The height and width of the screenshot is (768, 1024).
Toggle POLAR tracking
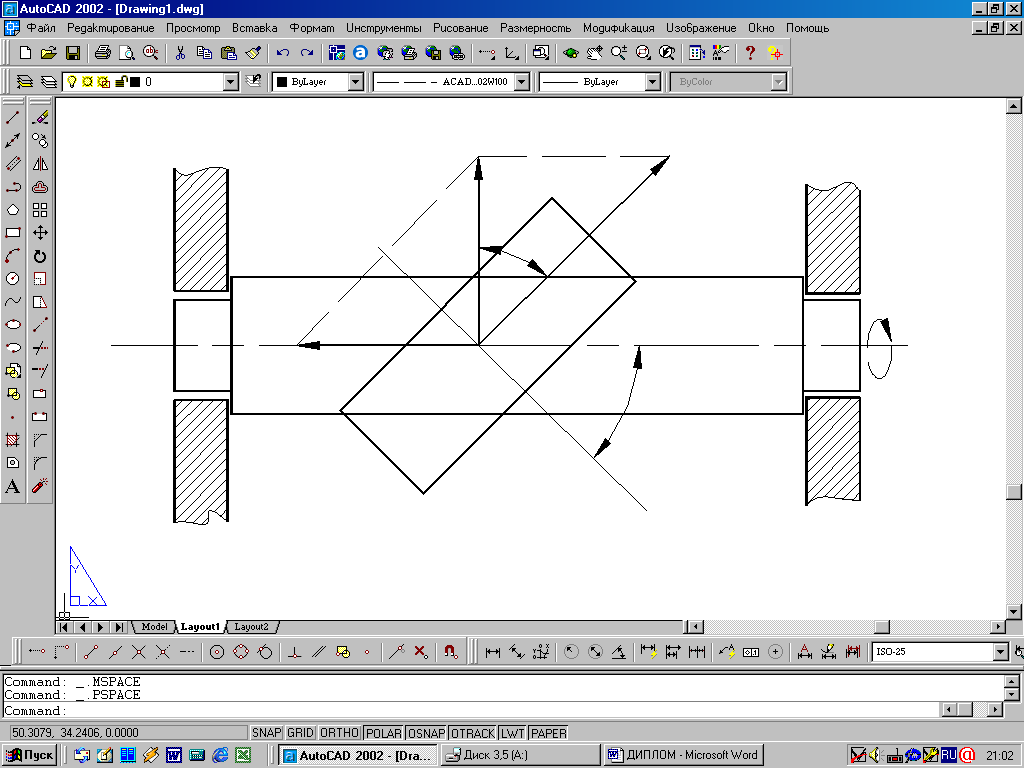[x=383, y=733]
